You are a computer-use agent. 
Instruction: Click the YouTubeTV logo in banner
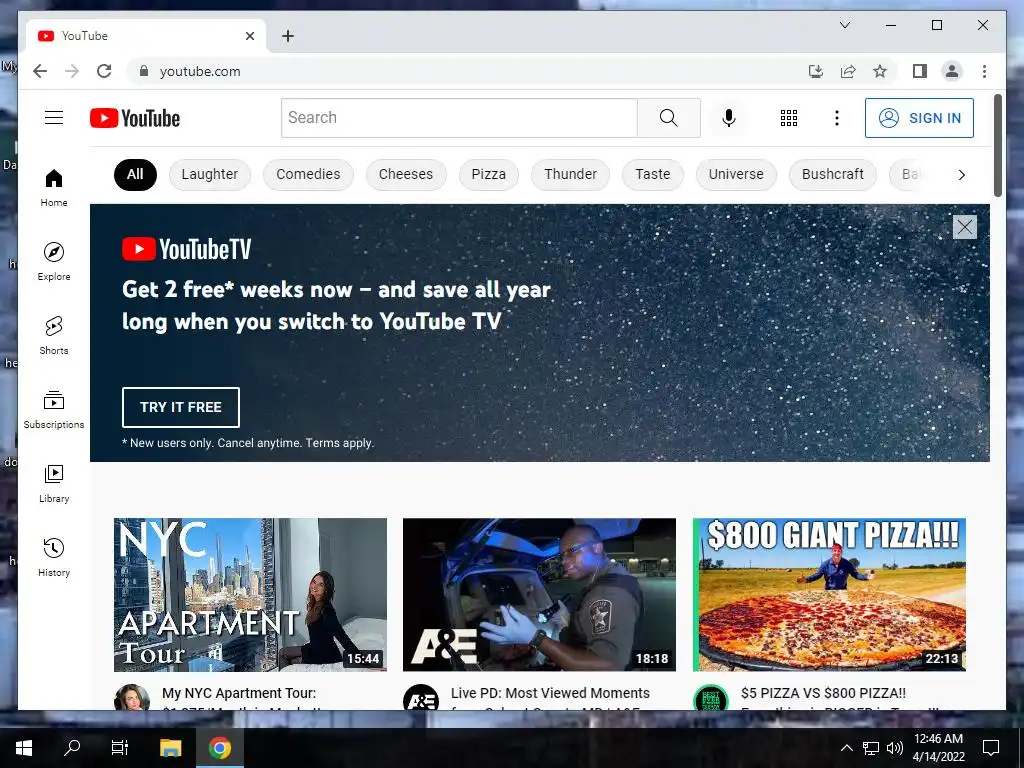coord(187,249)
